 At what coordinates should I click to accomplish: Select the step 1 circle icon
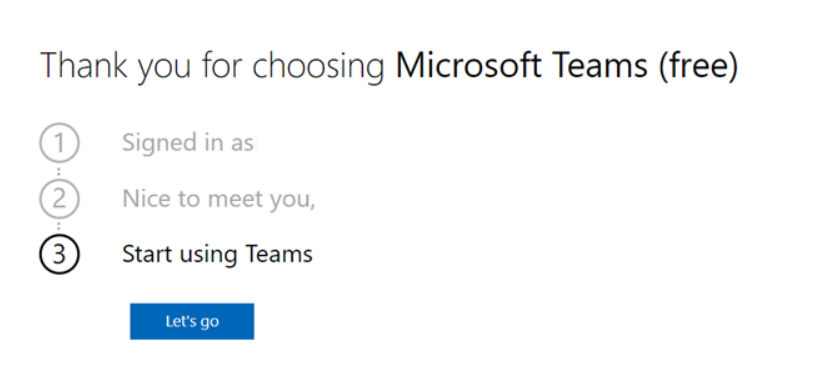point(59,142)
